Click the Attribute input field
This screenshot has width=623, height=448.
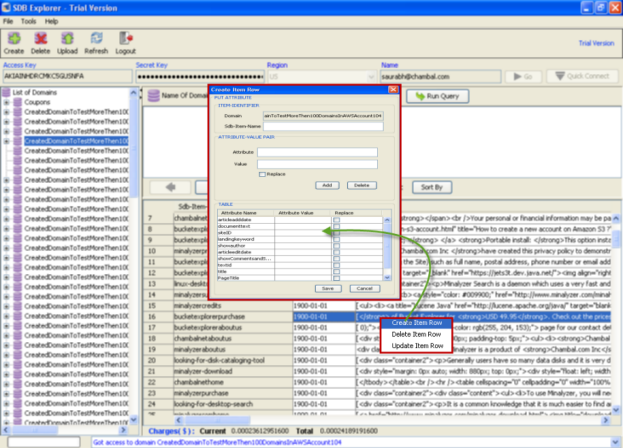317,152
